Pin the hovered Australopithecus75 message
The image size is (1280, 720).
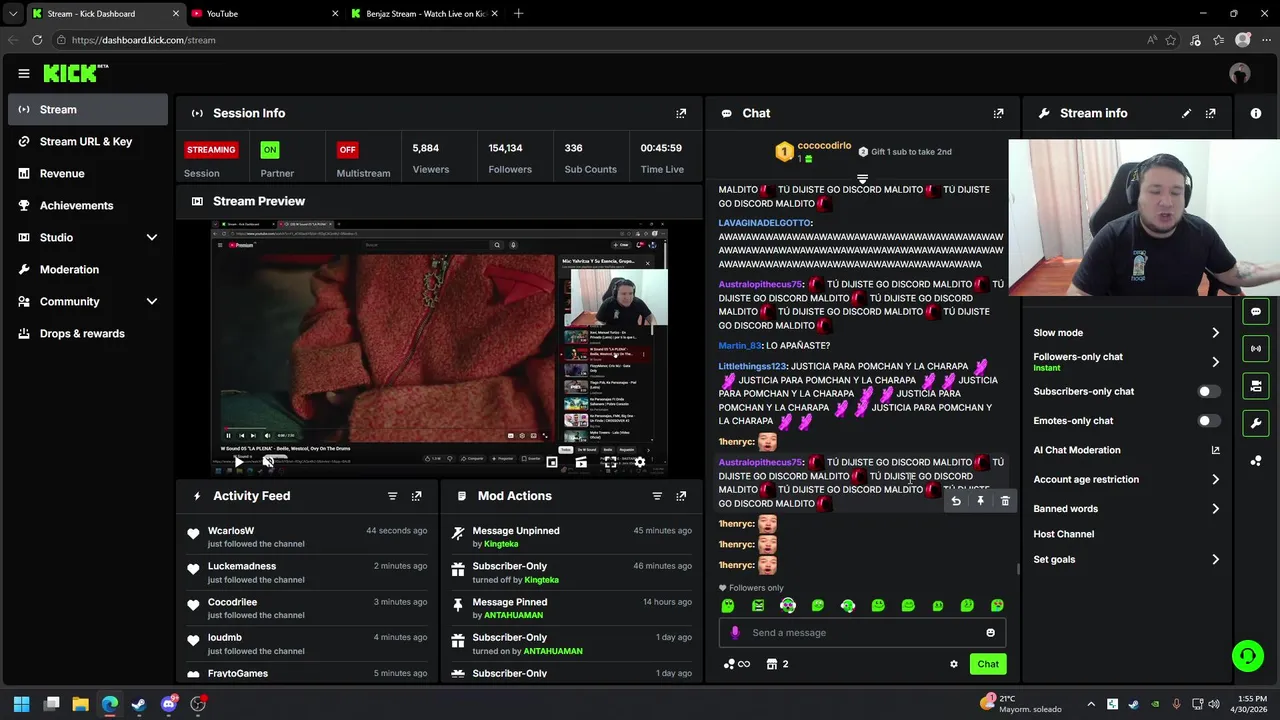click(980, 501)
